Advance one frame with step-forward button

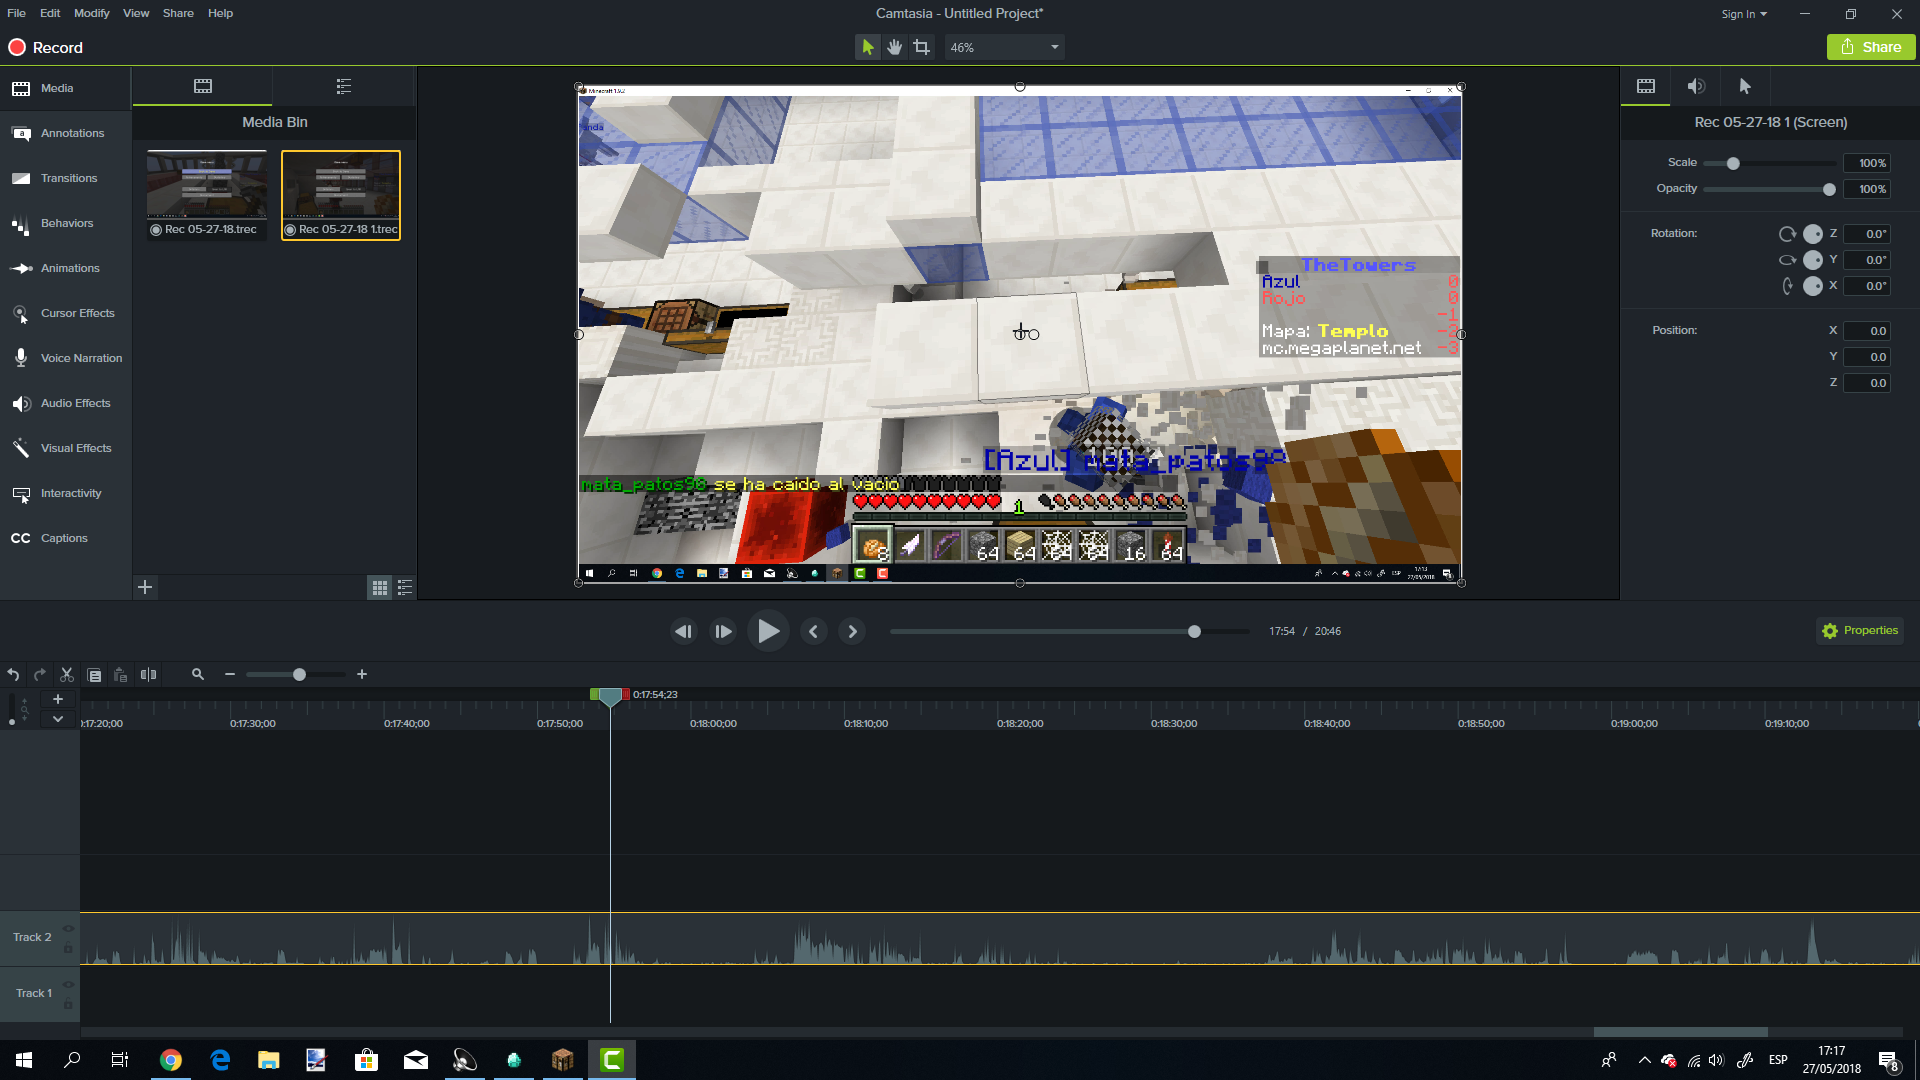(x=723, y=631)
